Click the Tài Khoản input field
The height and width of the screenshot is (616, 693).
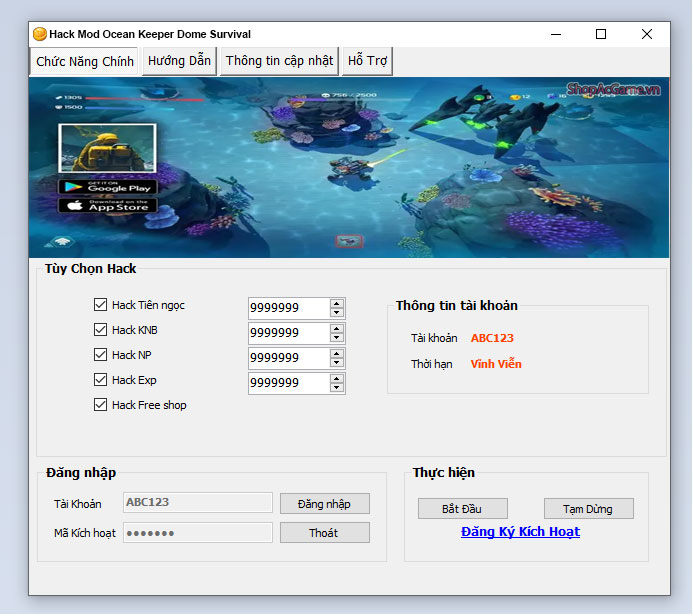click(x=198, y=502)
